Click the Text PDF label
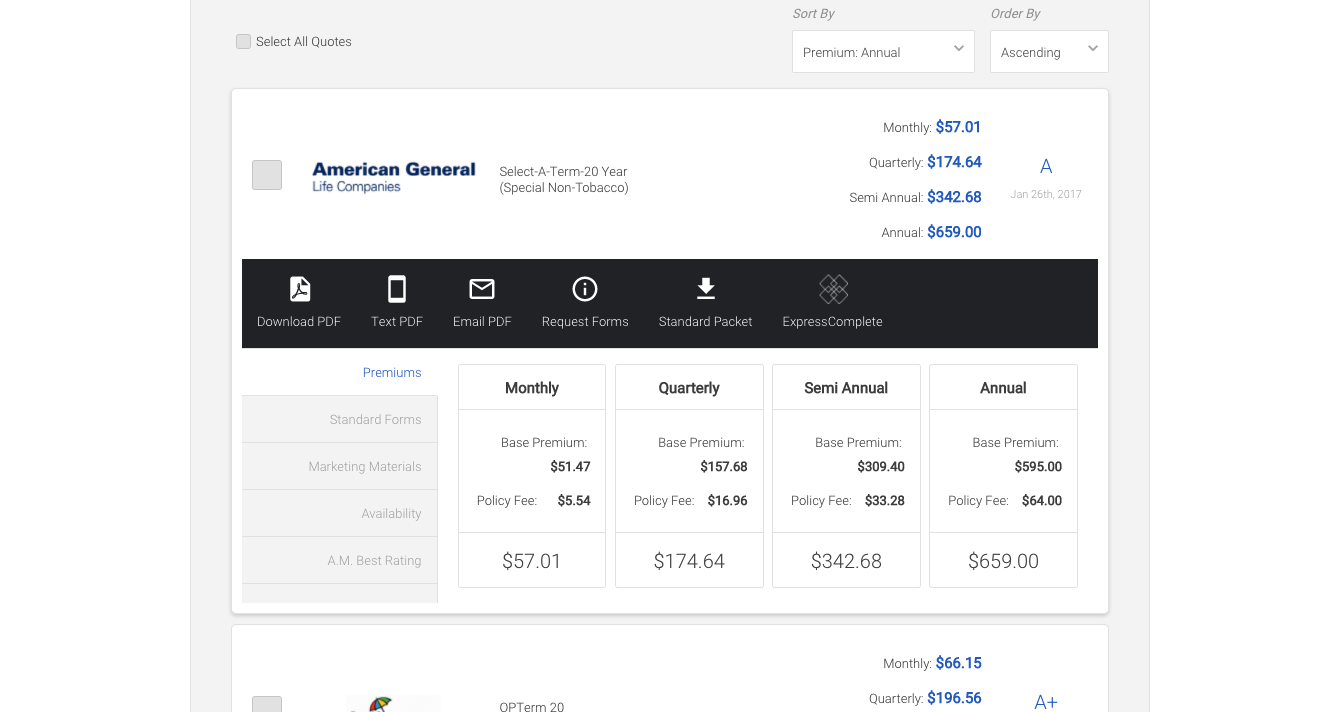 tap(397, 322)
